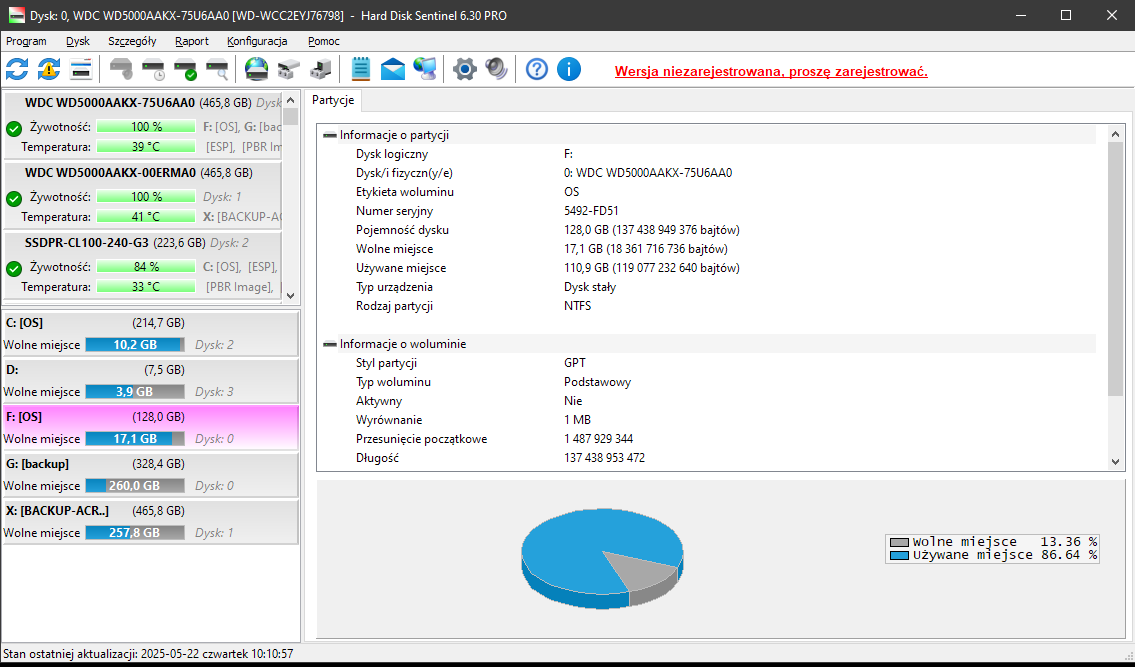The height and width of the screenshot is (667, 1135).
Task: Open the blue notepad report icon
Action: coord(361,69)
